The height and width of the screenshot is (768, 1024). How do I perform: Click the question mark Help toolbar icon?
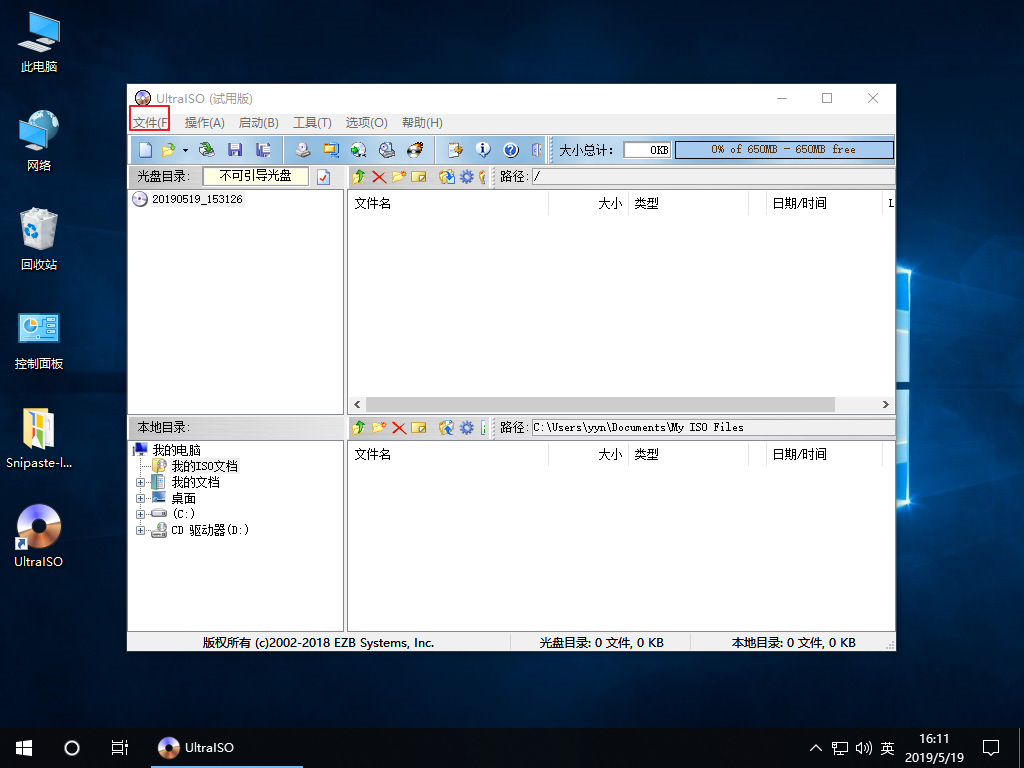(511, 150)
